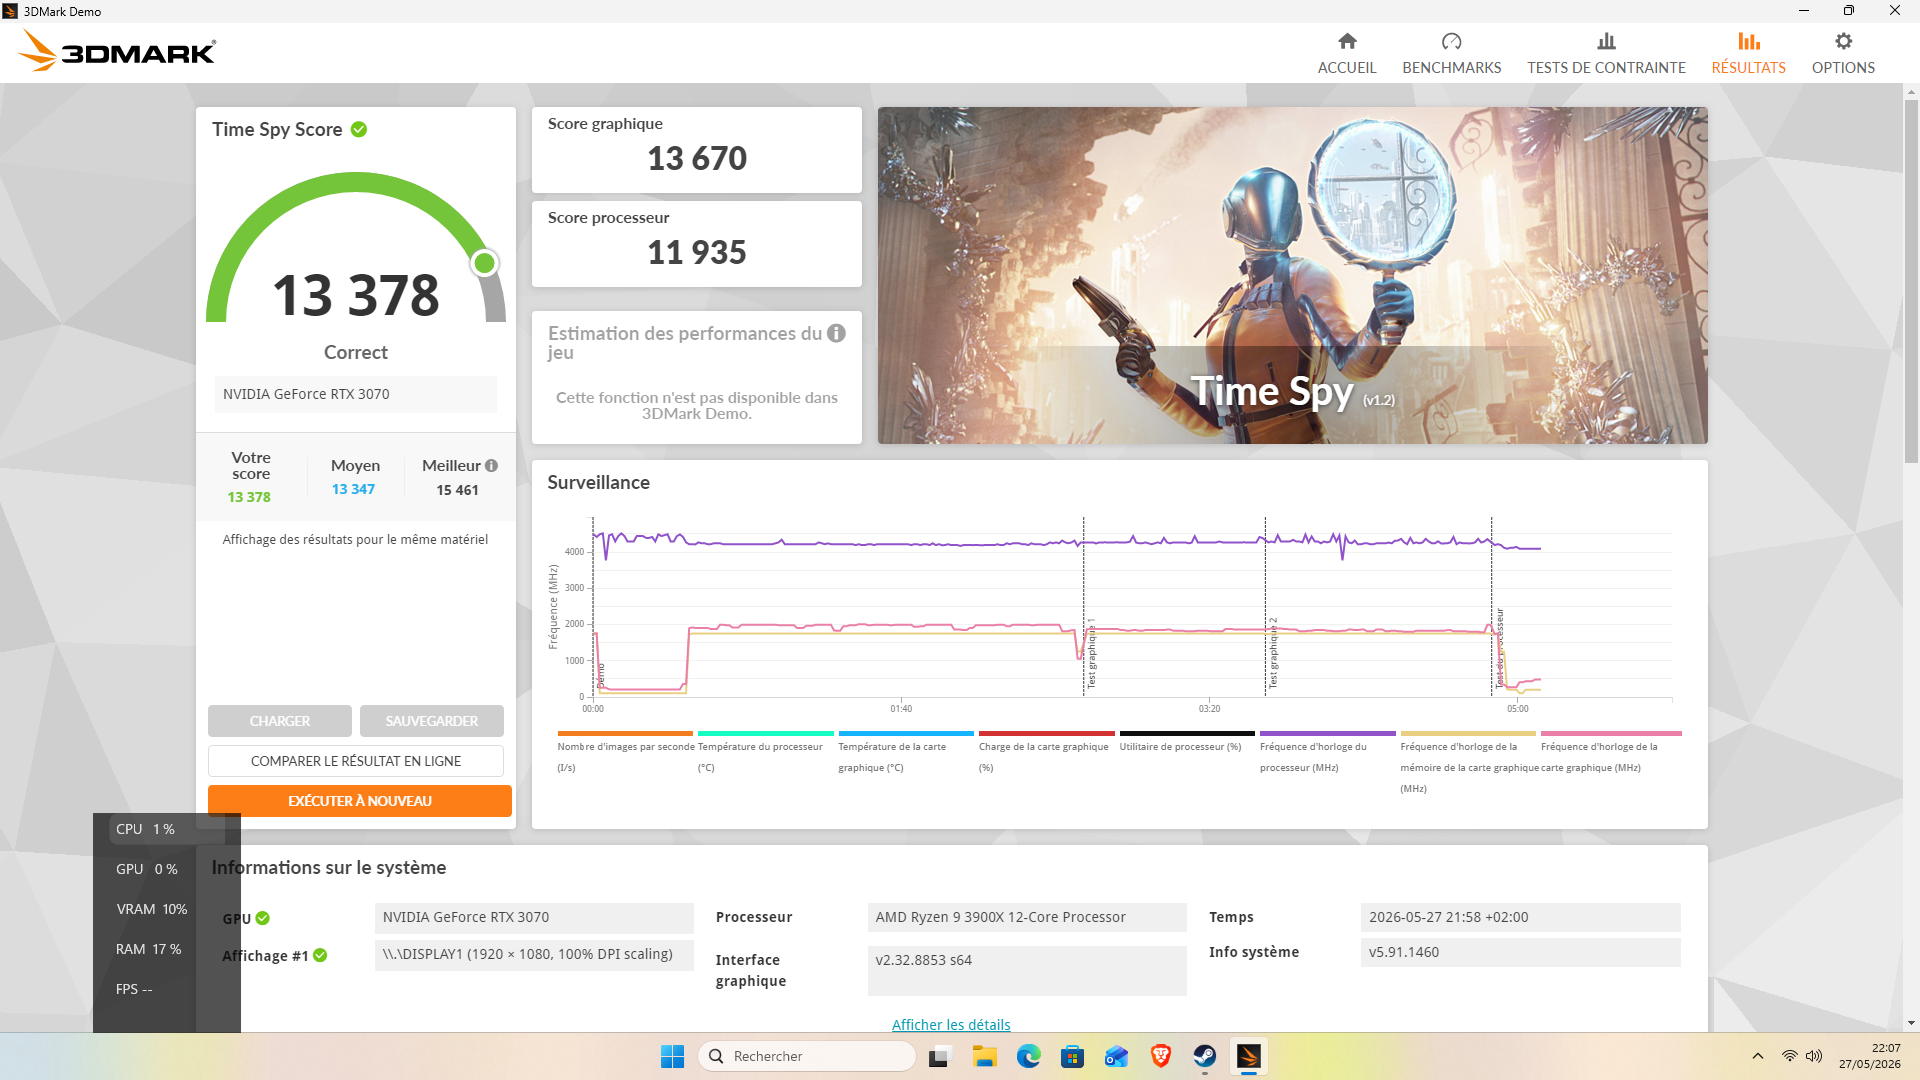Open the Windows Start menu
Screen dimensions: 1920x1080
click(672, 1056)
